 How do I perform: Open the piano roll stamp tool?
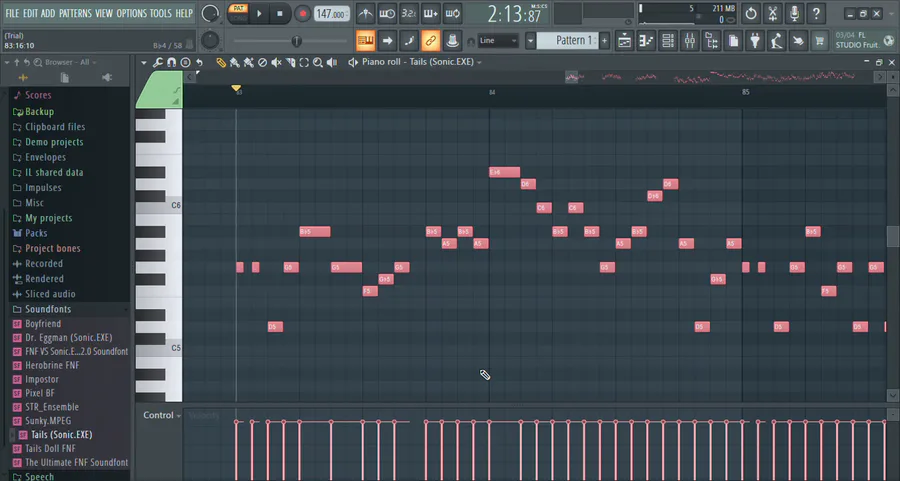pos(185,62)
